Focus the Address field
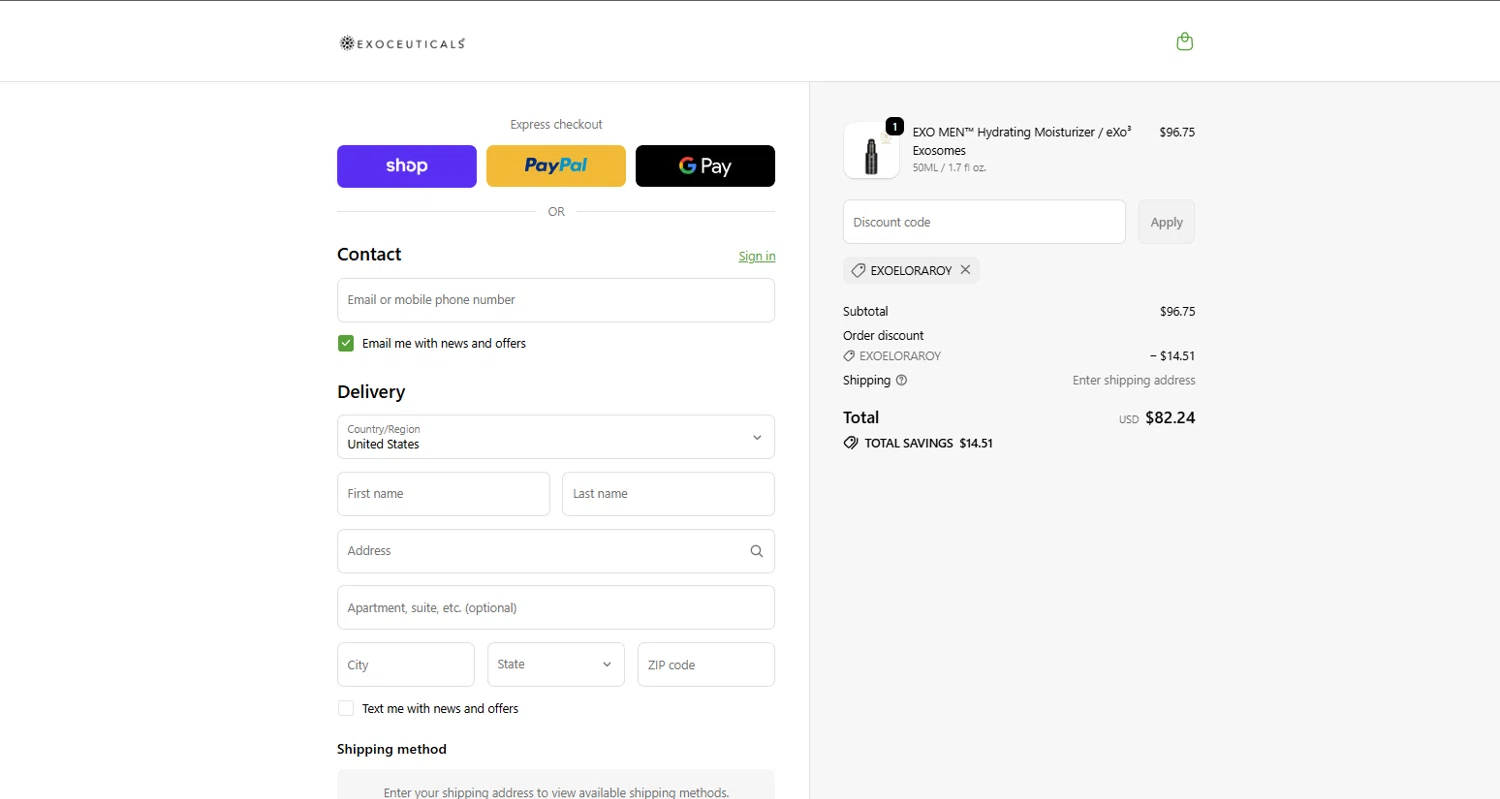 point(556,551)
